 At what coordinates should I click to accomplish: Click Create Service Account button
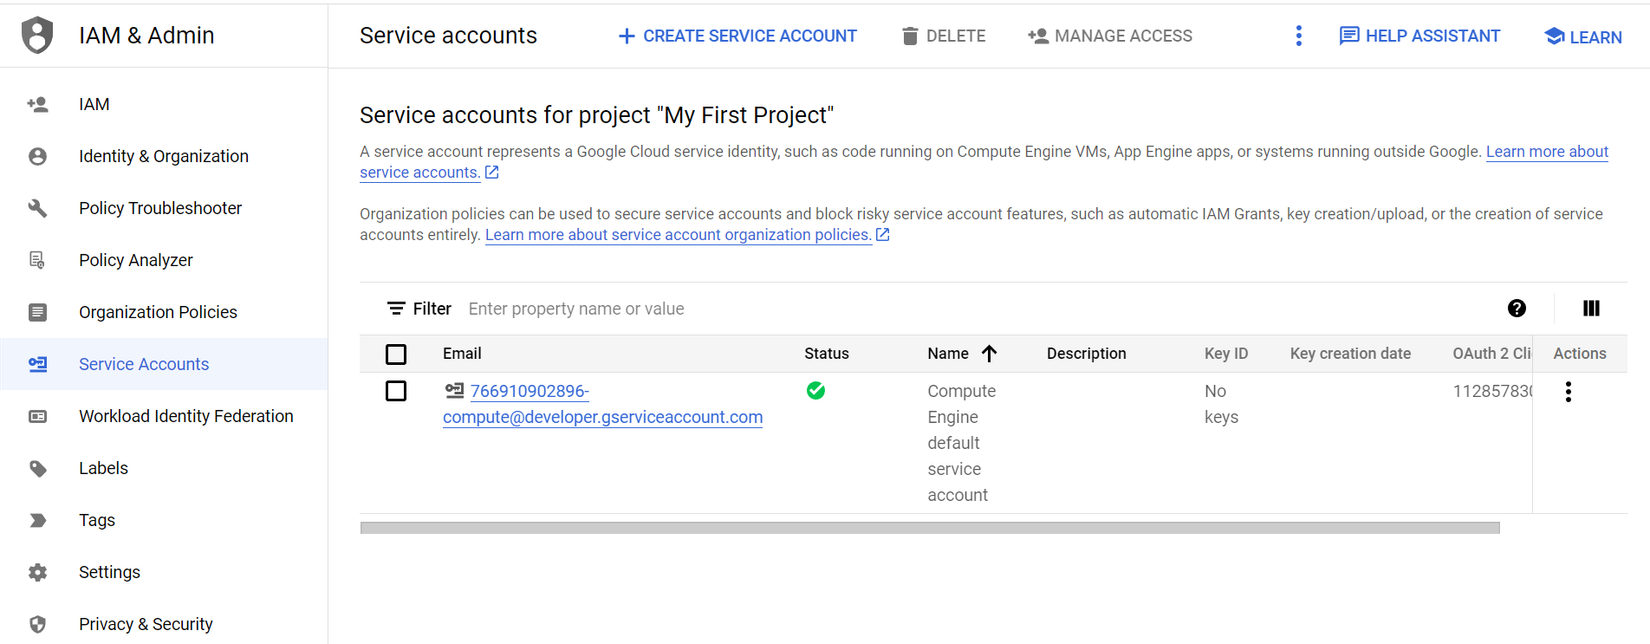[737, 36]
